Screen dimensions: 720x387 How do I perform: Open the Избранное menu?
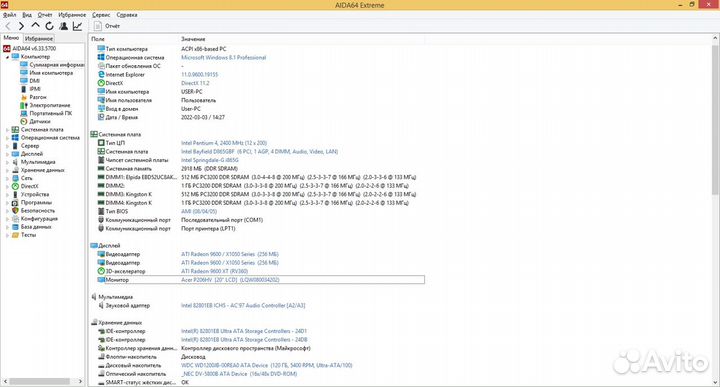[72, 15]
